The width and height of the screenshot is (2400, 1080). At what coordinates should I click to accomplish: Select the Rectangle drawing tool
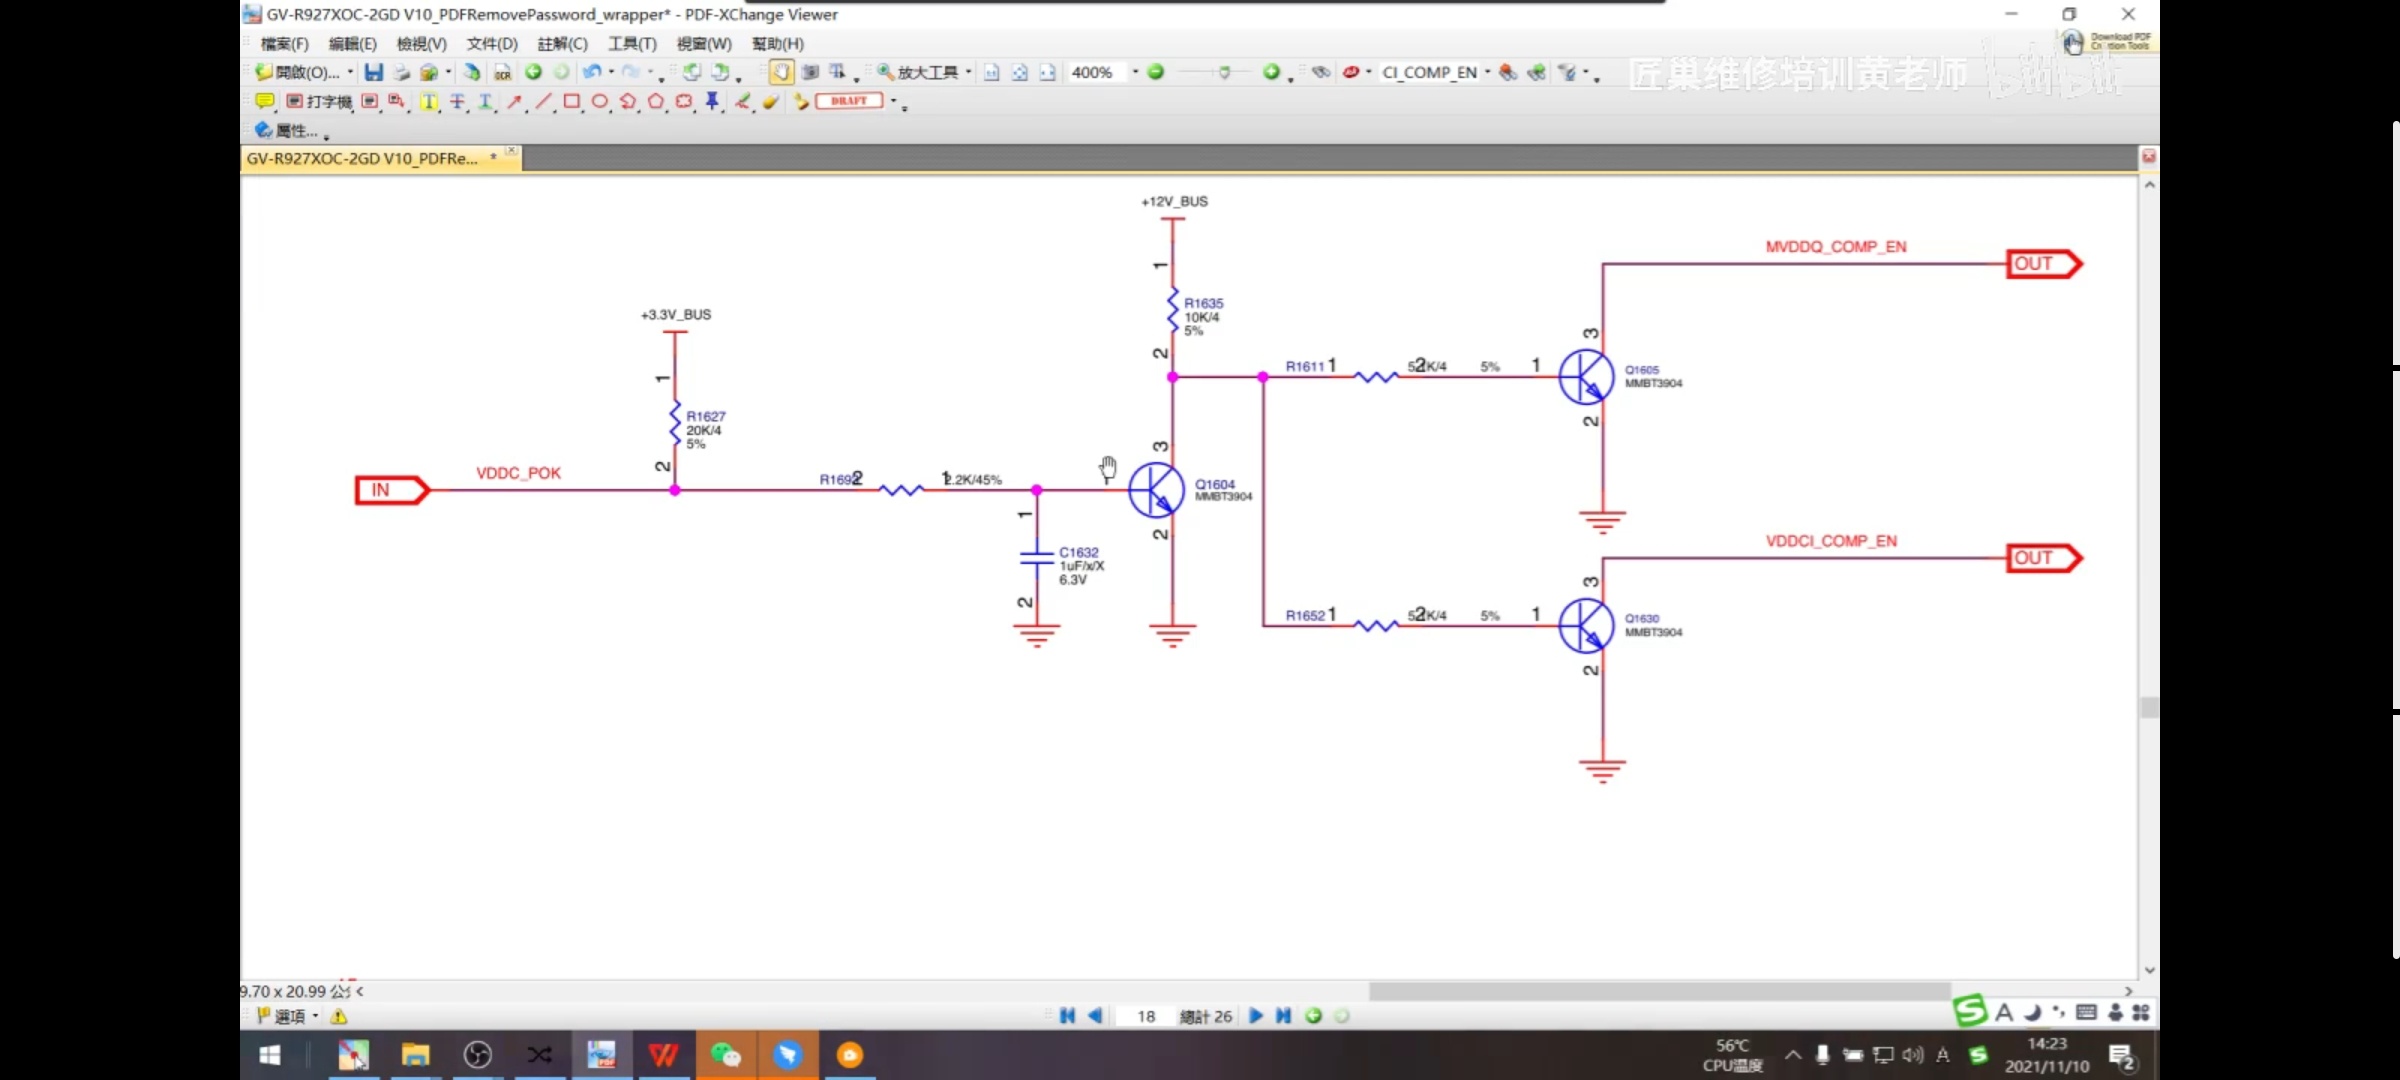(571, 101)
